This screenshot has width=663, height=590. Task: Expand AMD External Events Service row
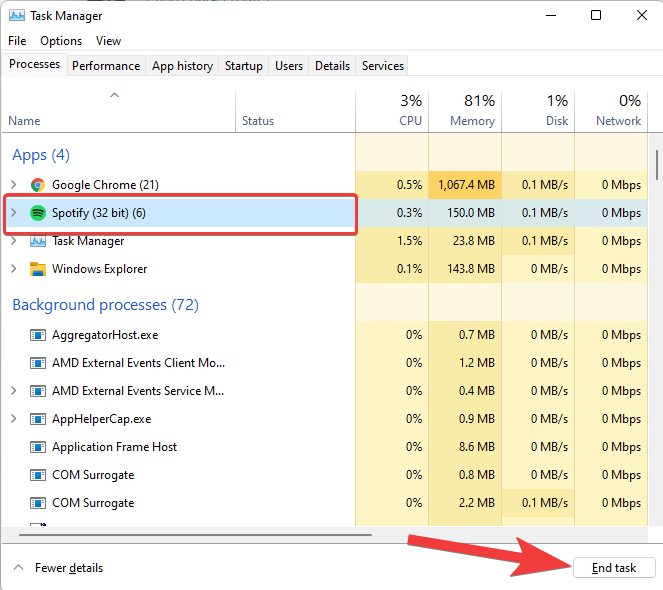14,391
